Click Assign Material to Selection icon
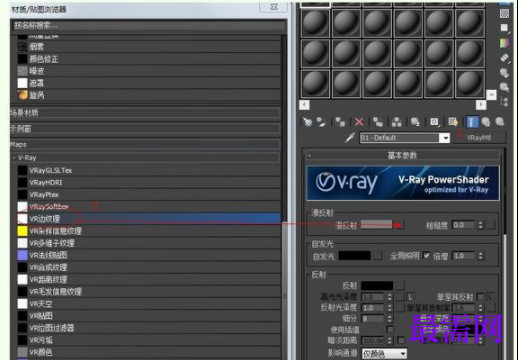521x360 pixels. coord(340,122)
